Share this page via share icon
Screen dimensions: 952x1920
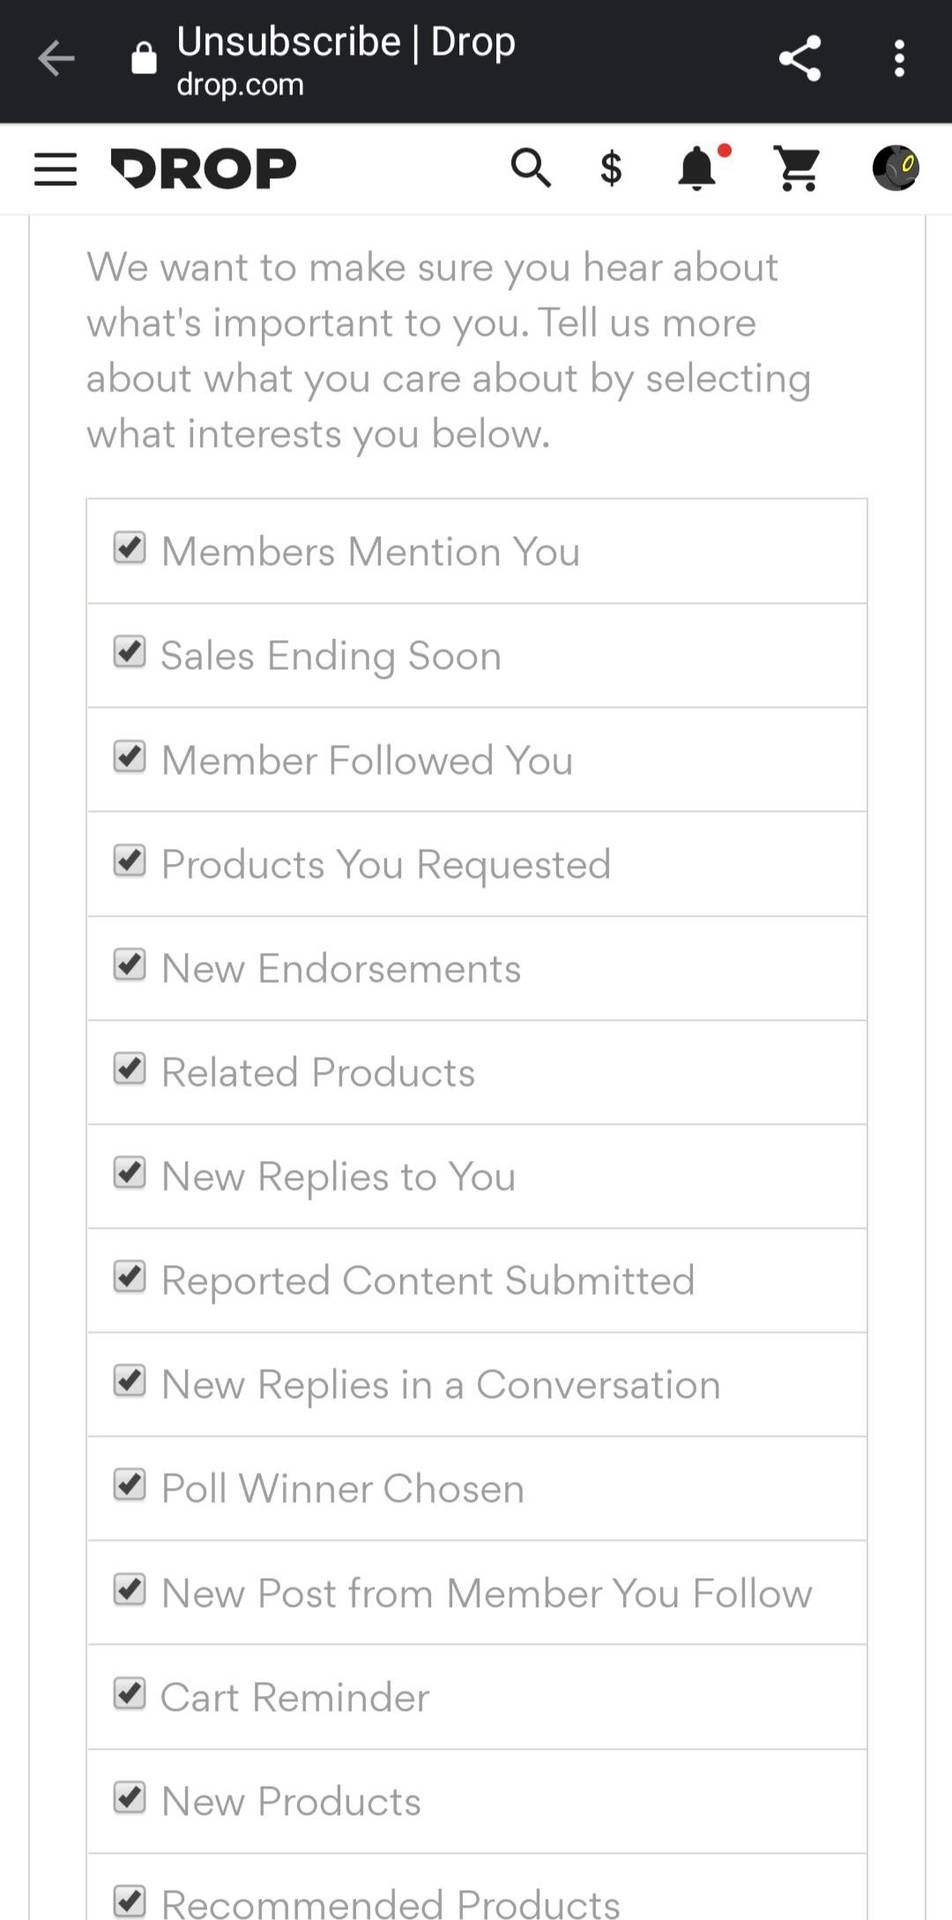coord(800,59)
